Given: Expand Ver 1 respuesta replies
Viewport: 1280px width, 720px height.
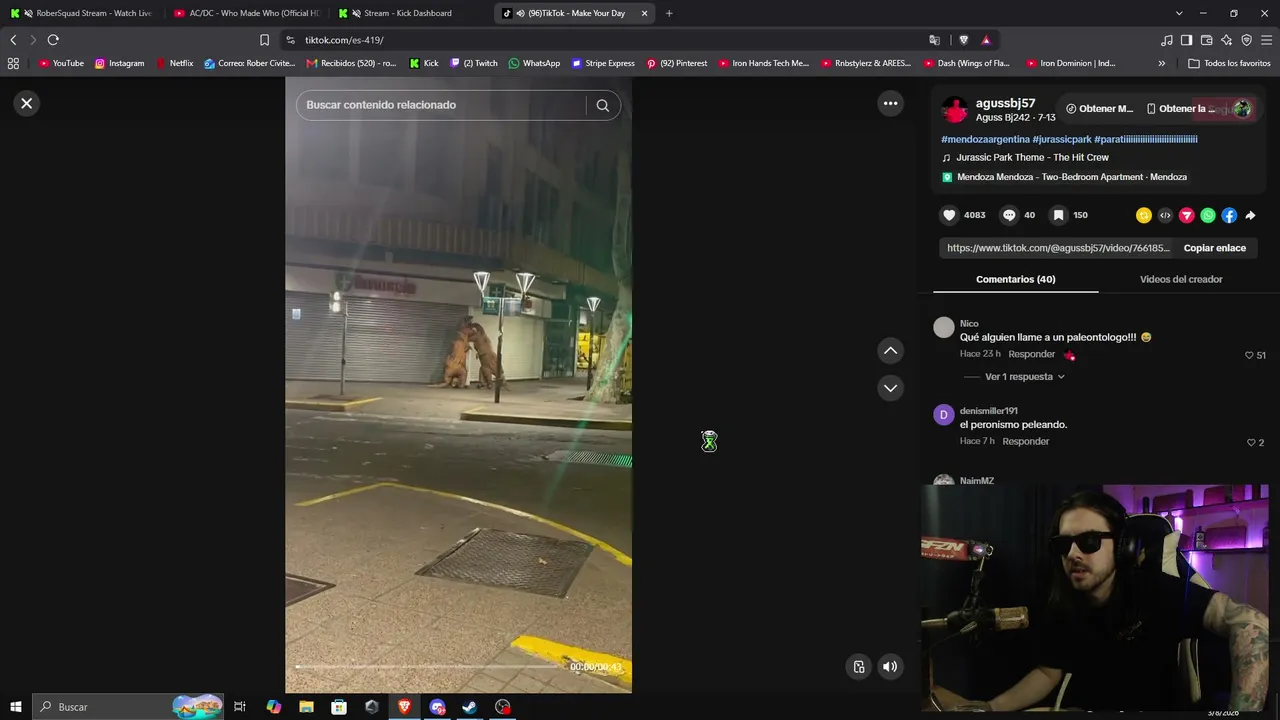Looking at the screenshot, I should pos(1025,377).
